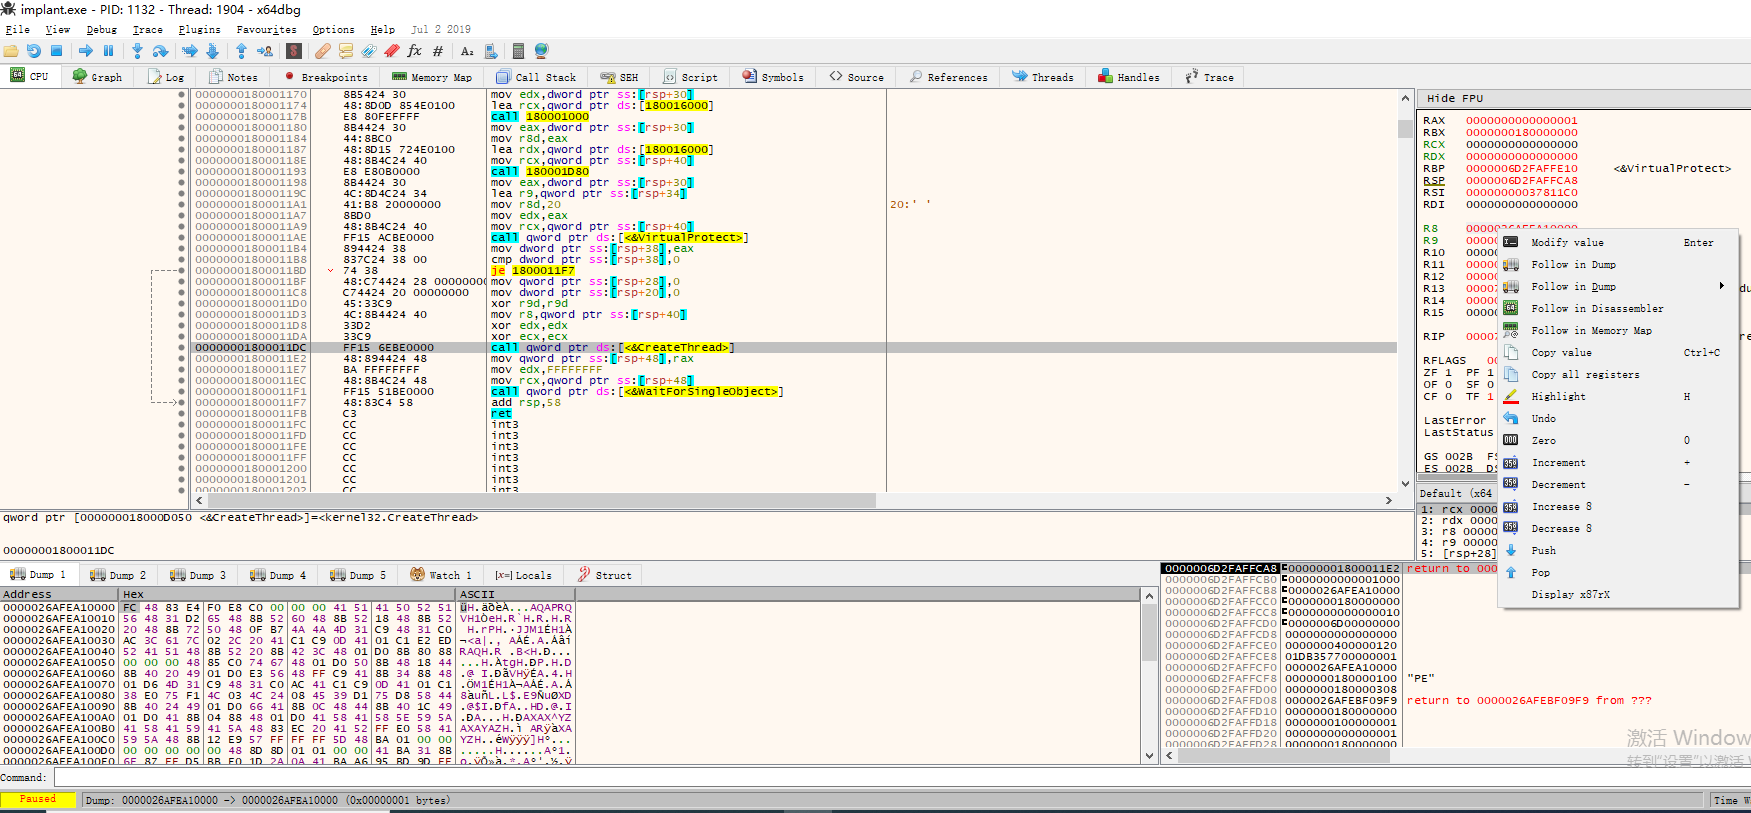Collapse the code fold arrow at the je instruction
1751x813 pixels.
[x=330, y=271]
